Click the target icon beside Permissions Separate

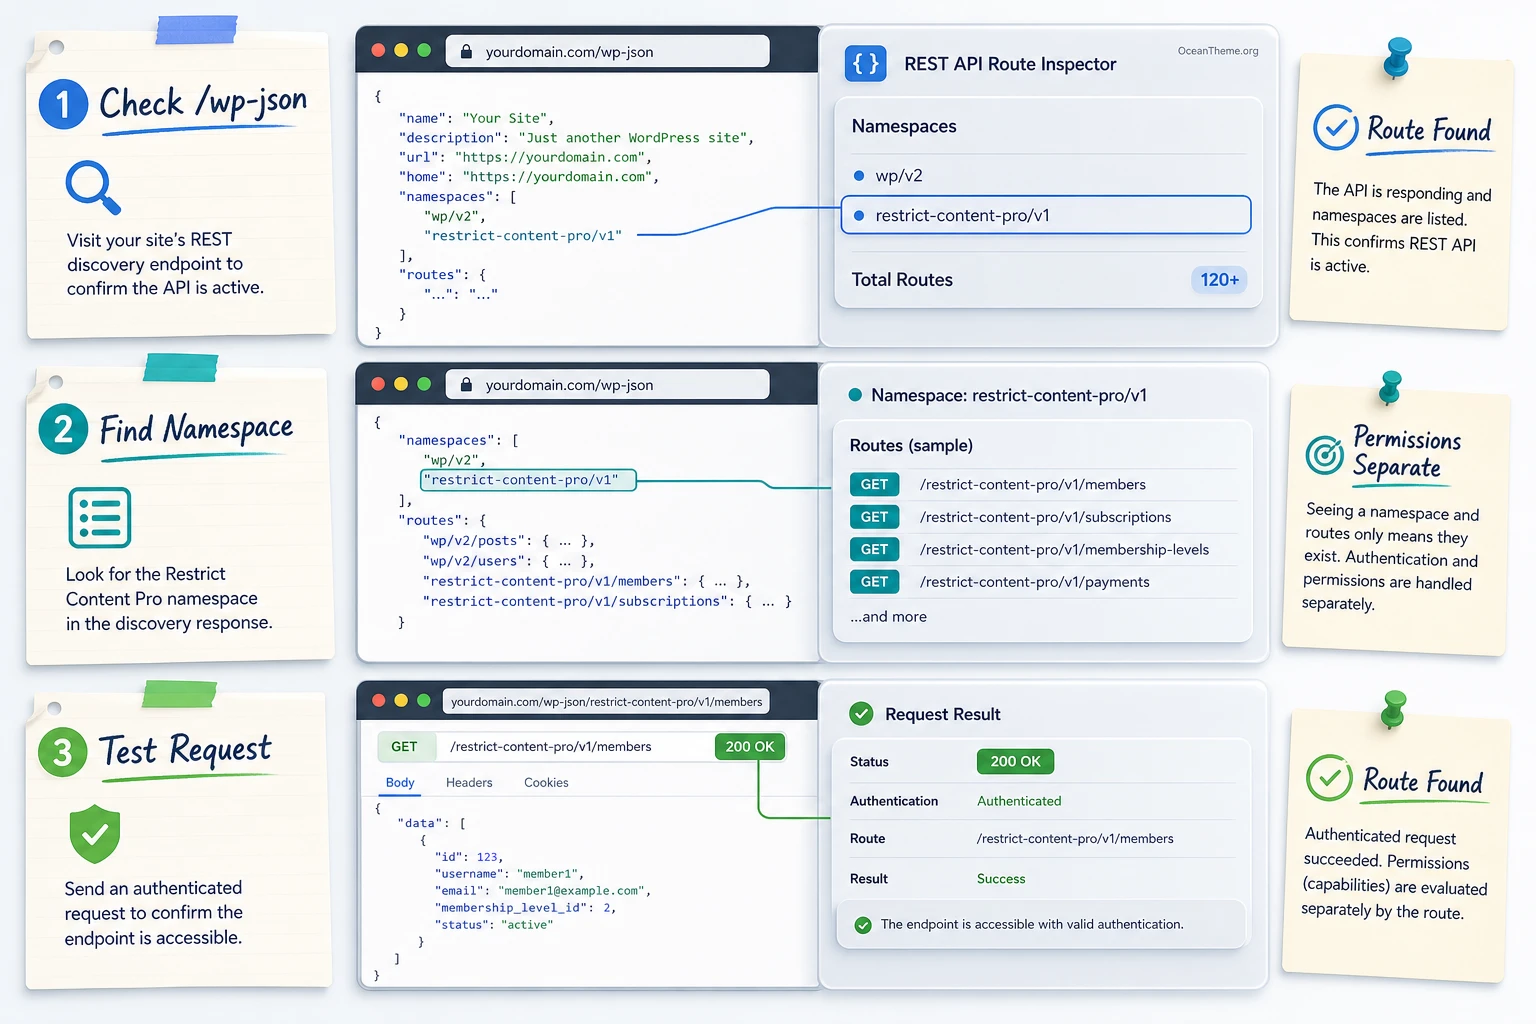(1325, 455)
